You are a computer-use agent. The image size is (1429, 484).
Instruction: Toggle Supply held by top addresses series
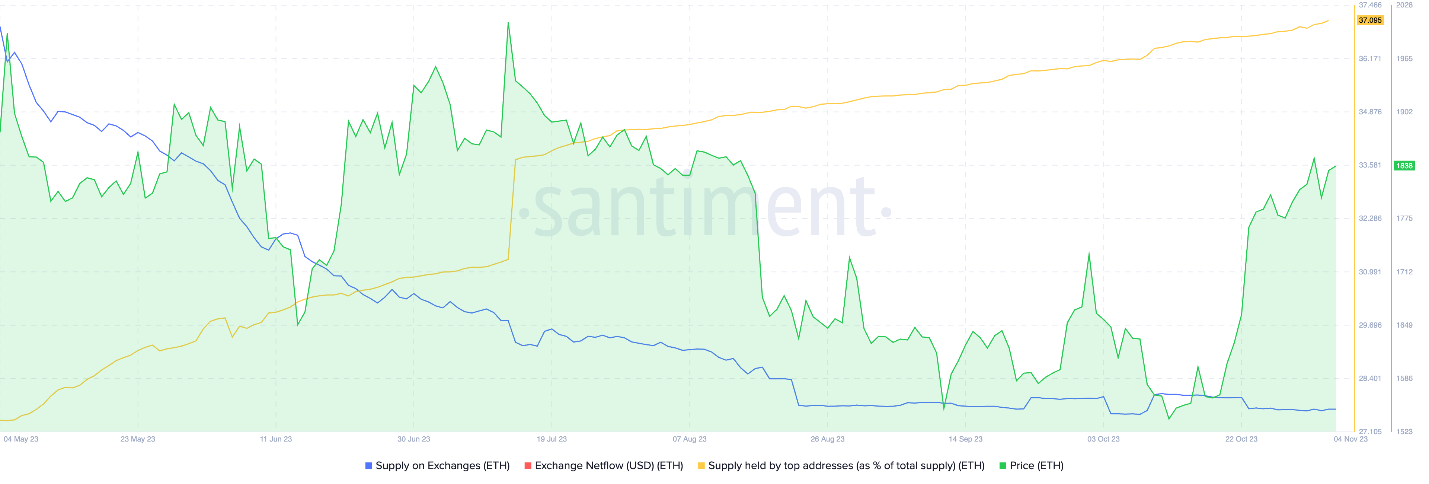point(846,465)
